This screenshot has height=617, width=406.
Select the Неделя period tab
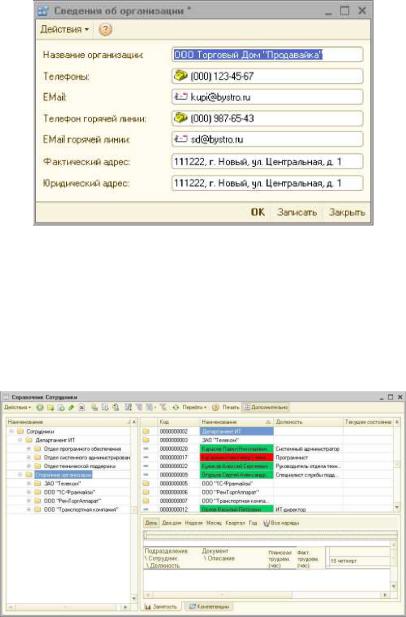click(194, 523)
